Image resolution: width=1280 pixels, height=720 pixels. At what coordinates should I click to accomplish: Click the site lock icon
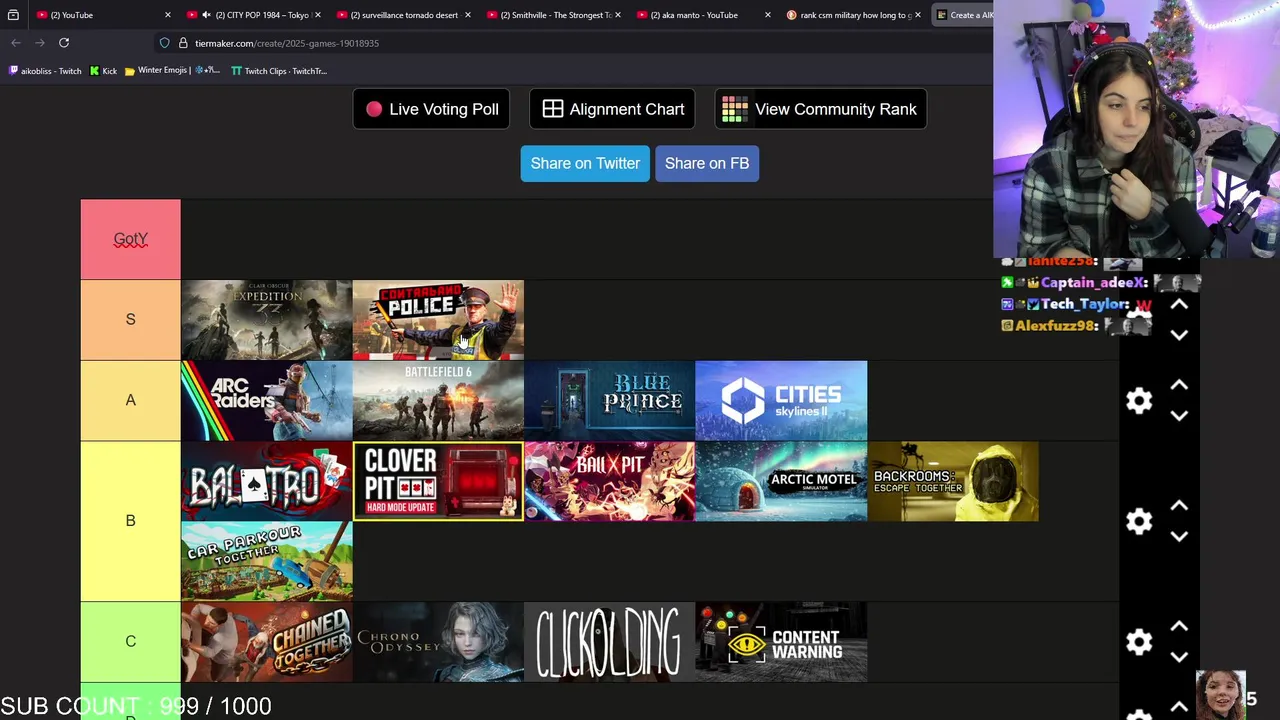point(183,43)
